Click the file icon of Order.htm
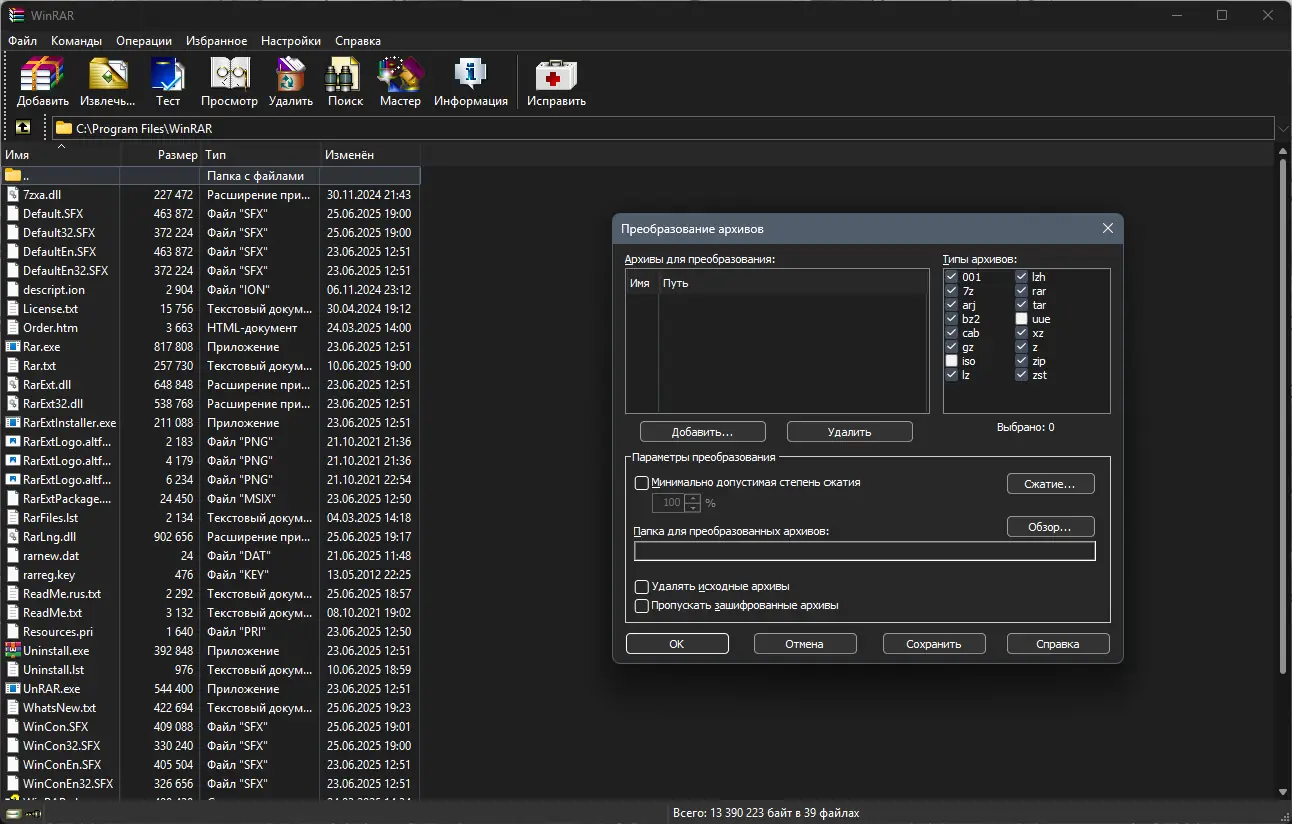1292x824 pixels. [x=13, y=328]
